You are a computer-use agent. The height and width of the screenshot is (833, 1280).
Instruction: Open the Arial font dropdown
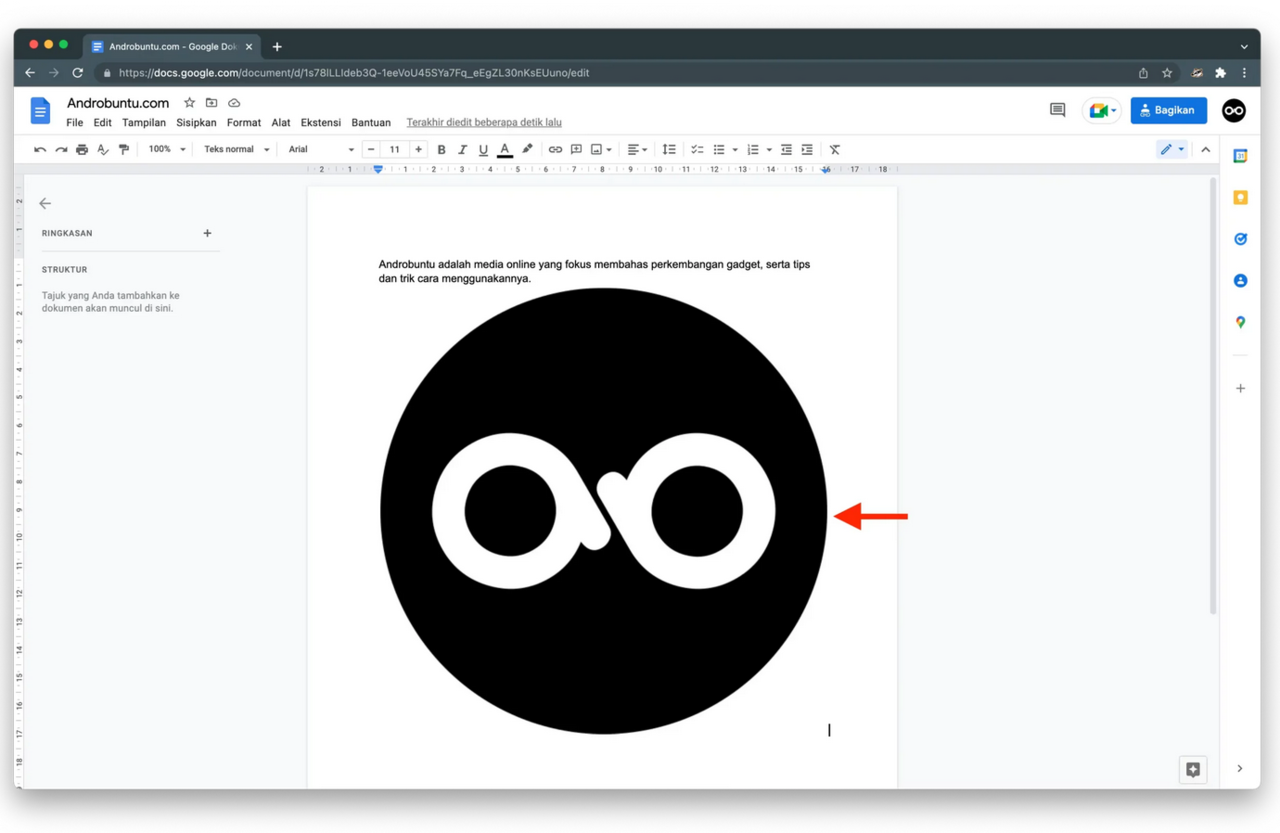pos(321,150)
